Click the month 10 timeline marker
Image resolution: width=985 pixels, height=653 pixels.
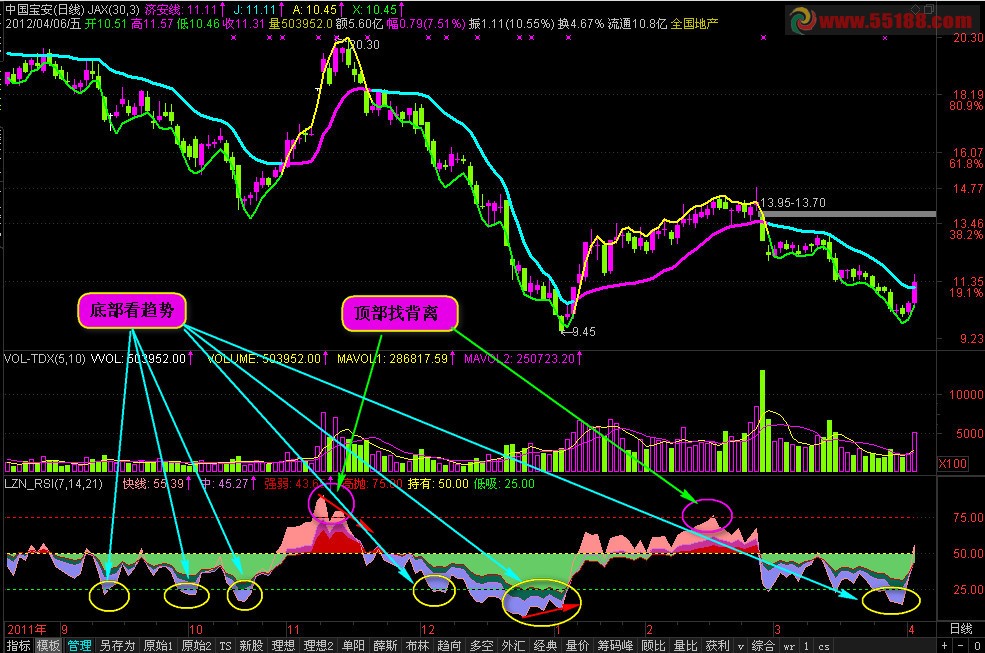[x=195, y=630]
